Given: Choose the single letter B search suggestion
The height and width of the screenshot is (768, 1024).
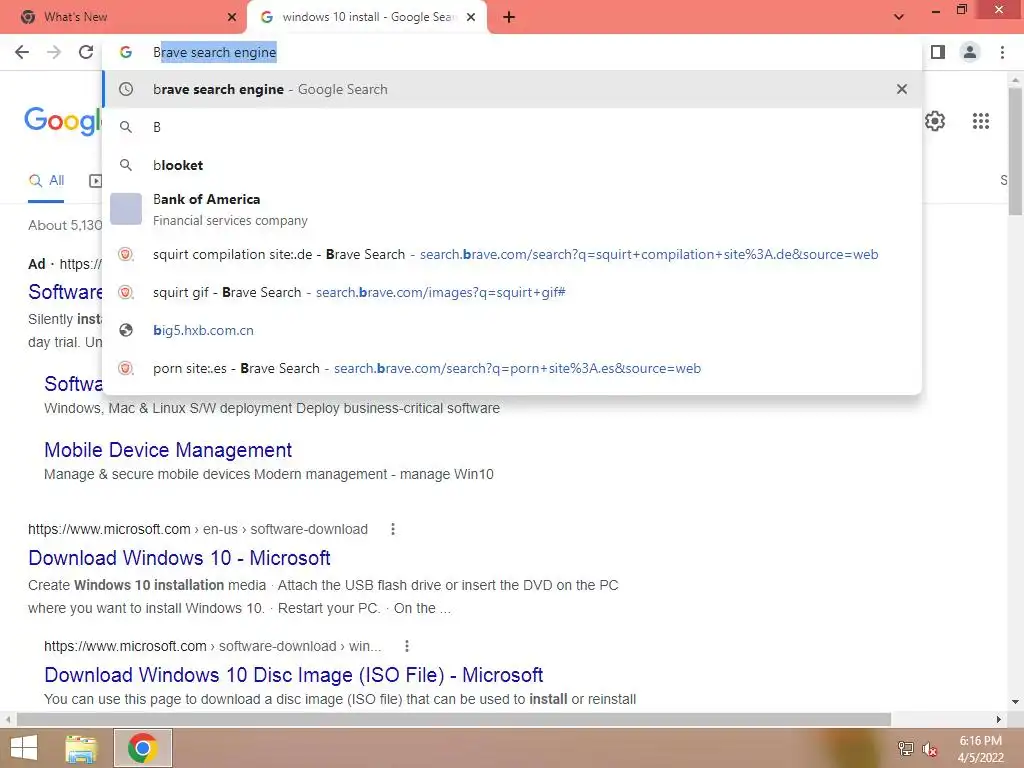Looking at the screenshot, I should pyautogui.click(x=512, y=127).
